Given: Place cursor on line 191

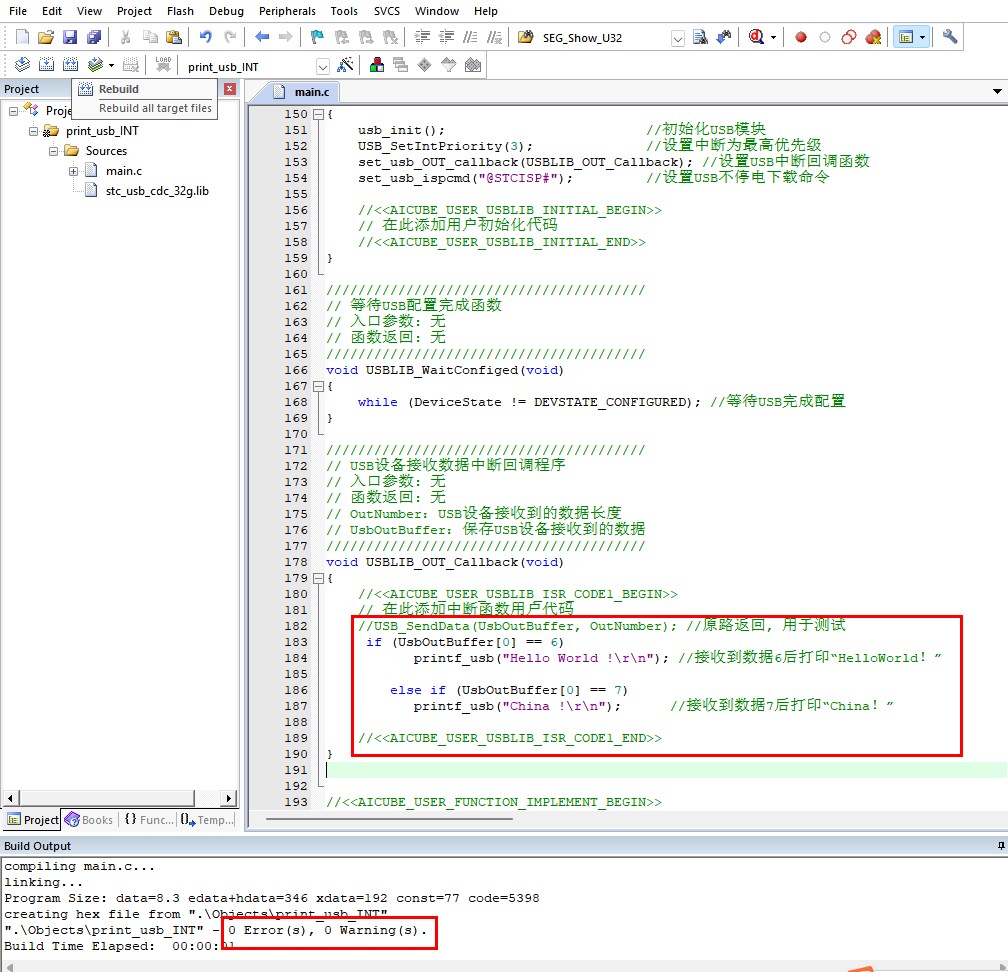Looking at the screenshot, I should (666, 770).
